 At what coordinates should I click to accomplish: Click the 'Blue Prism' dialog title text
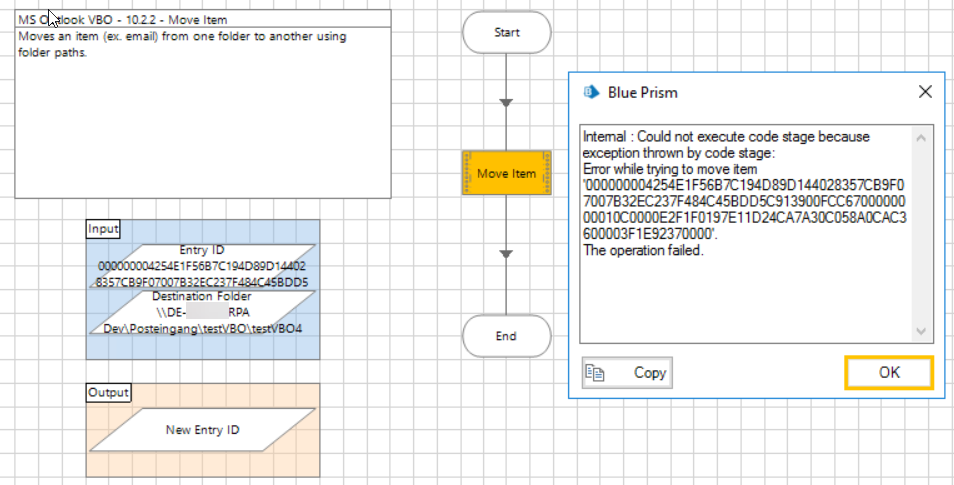(x=642, y=92)
